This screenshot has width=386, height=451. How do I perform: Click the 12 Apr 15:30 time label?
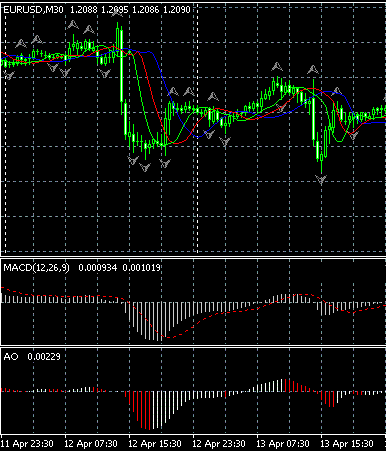(155, 444)
